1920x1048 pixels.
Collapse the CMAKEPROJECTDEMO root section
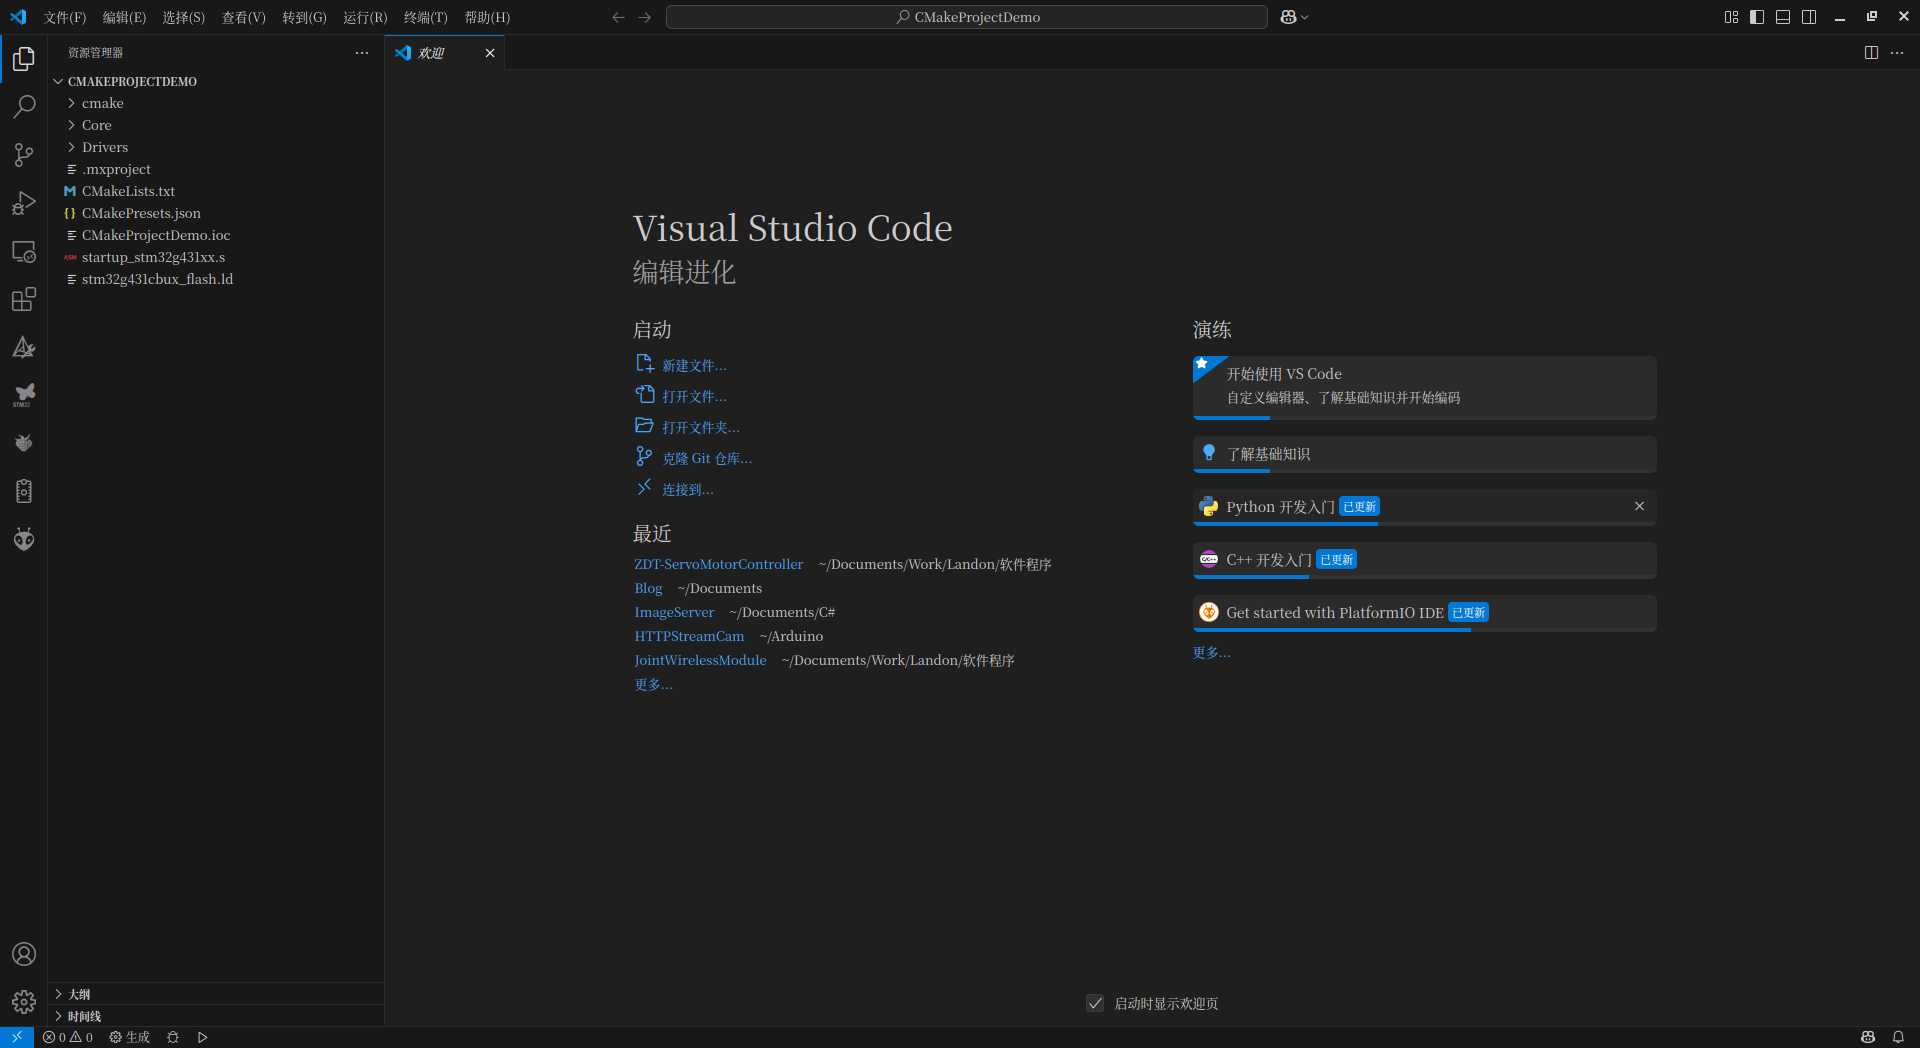click(x=216, y=81)
